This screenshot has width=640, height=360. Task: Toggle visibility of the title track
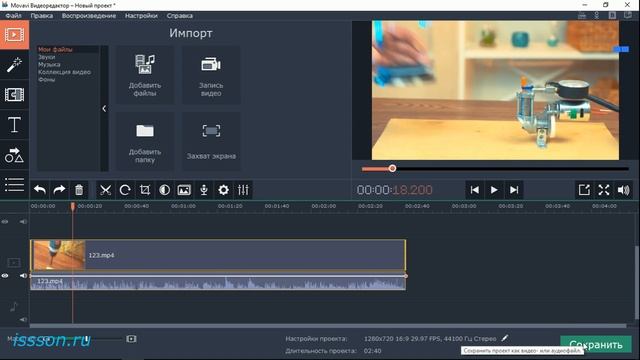point(5,222)
